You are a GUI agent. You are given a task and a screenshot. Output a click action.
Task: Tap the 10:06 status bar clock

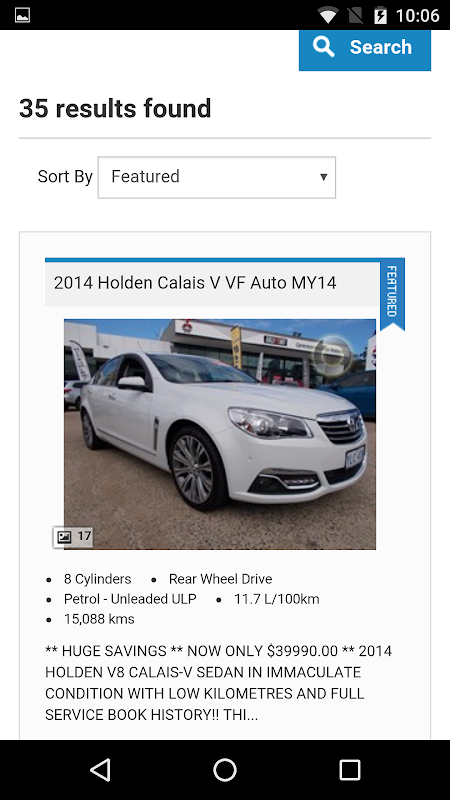pos(417,15)
